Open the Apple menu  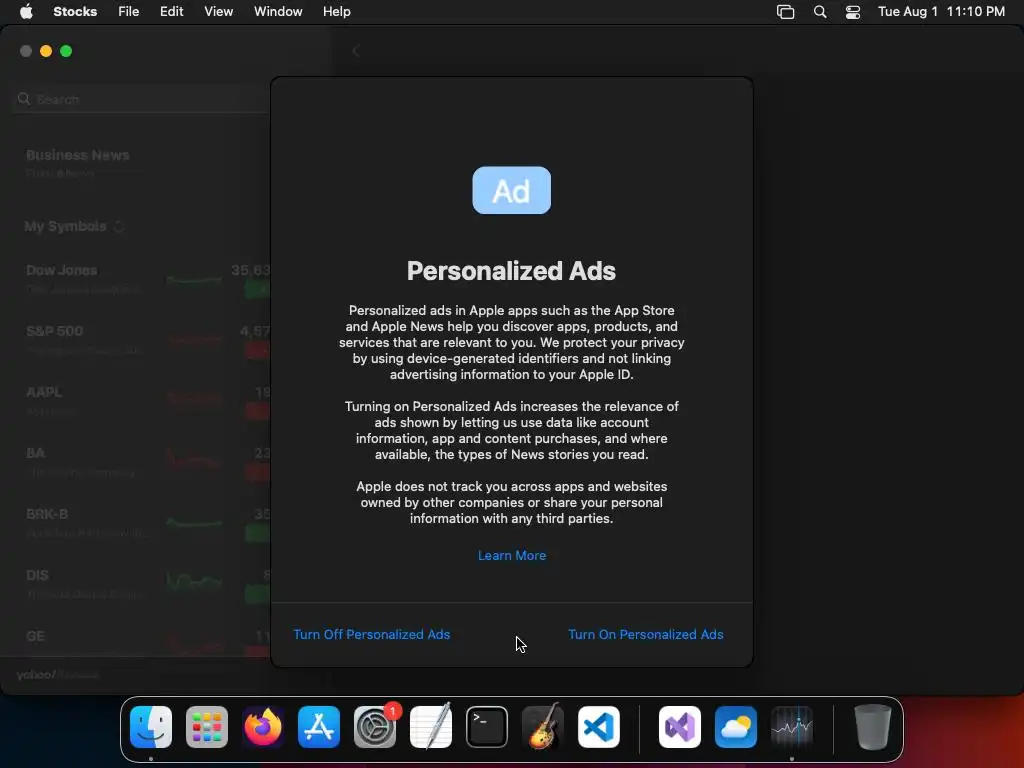[26, 11]
